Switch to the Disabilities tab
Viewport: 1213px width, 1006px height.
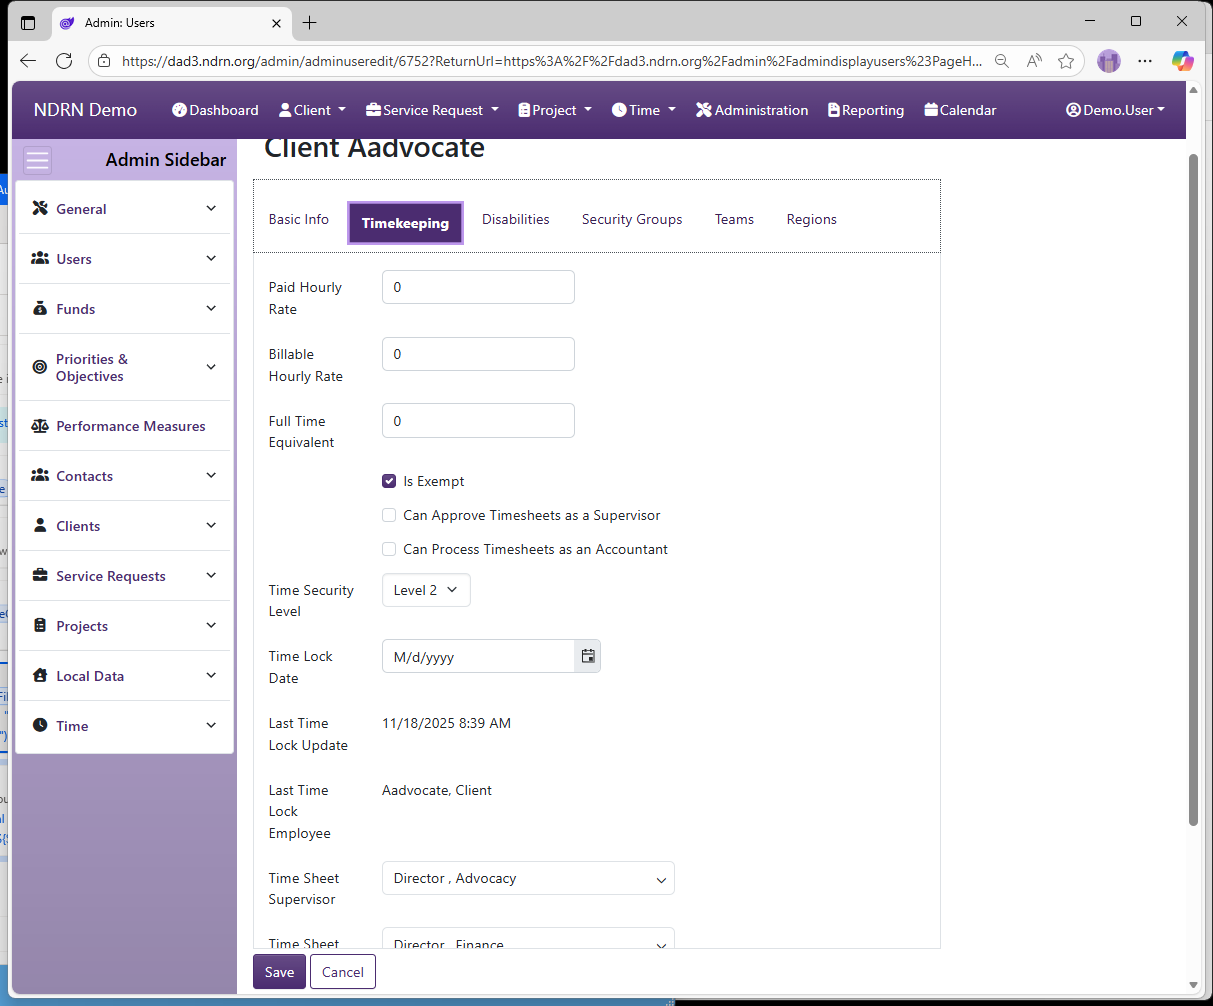point(516,219)
